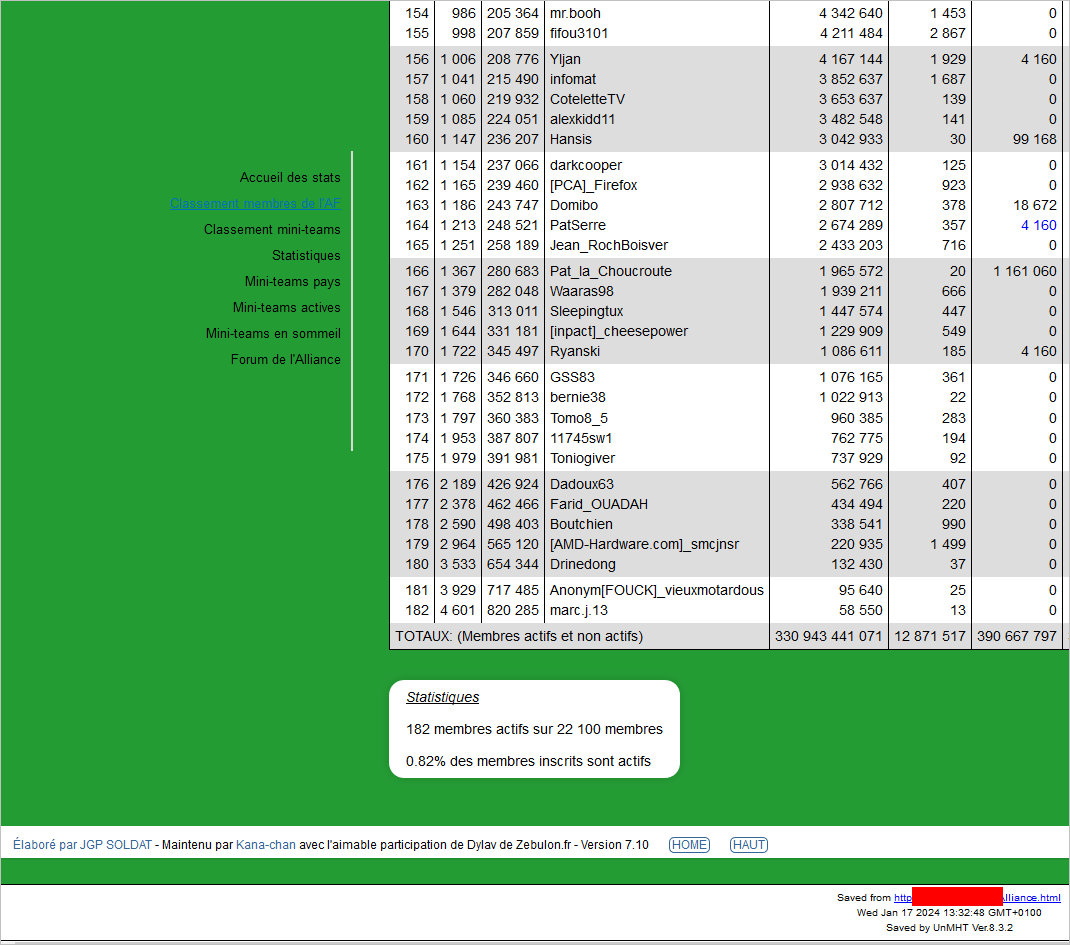Select member Pat_la_Choucroute in table

pyautogui.click(x=610, y=271)
